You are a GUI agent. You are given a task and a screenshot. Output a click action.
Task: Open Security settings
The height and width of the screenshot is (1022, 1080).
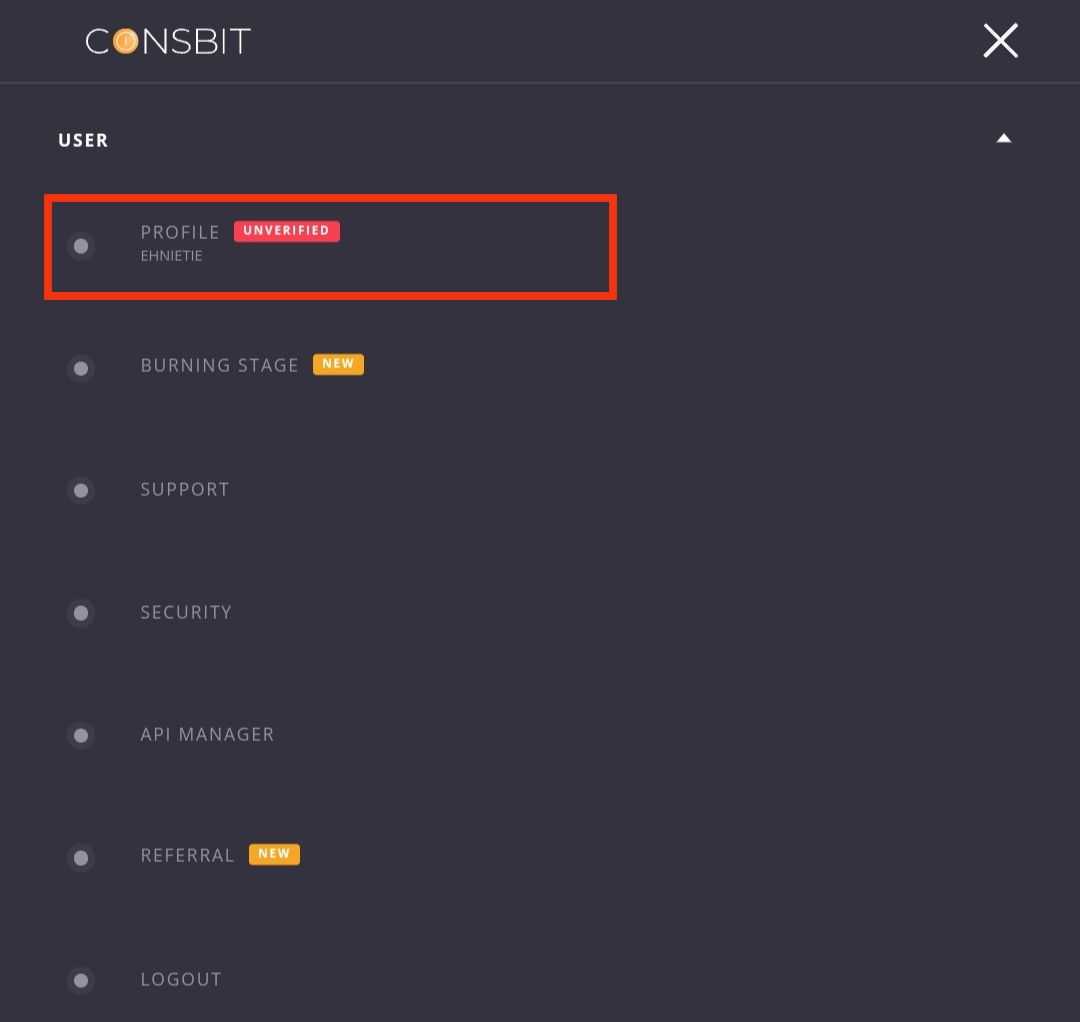click(186, 612)
